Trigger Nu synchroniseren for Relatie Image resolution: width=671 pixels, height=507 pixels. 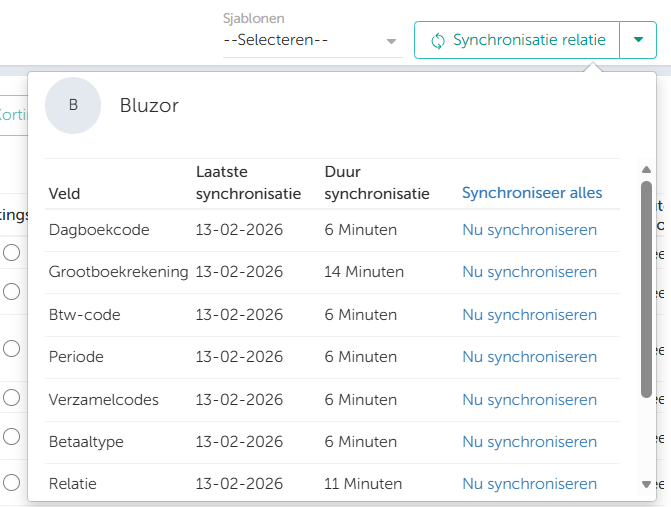[529, 484]
